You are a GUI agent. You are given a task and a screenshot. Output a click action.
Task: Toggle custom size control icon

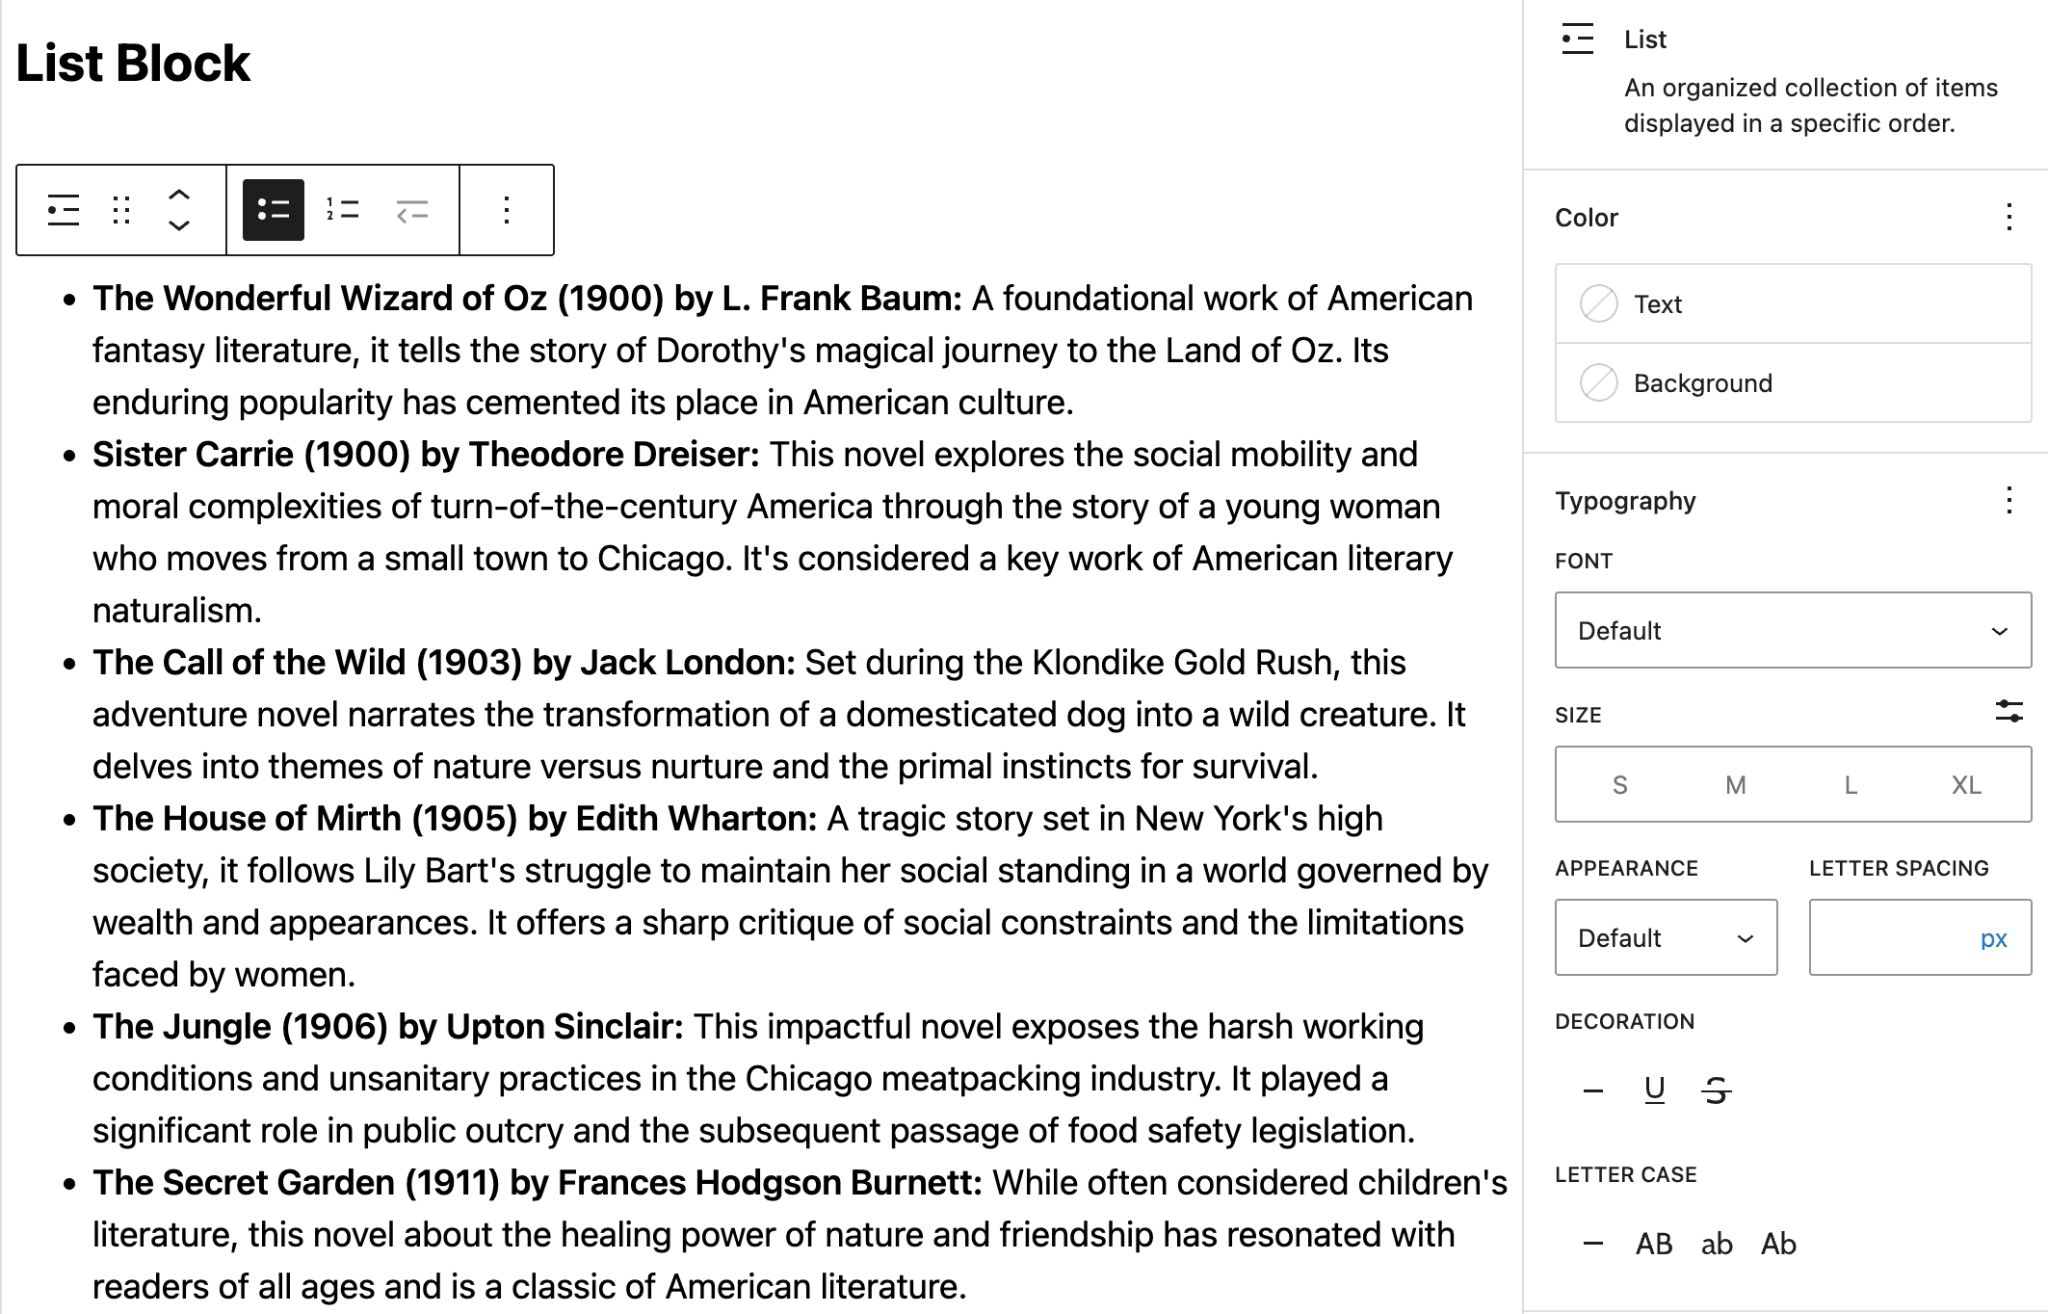click(2009, 712)
